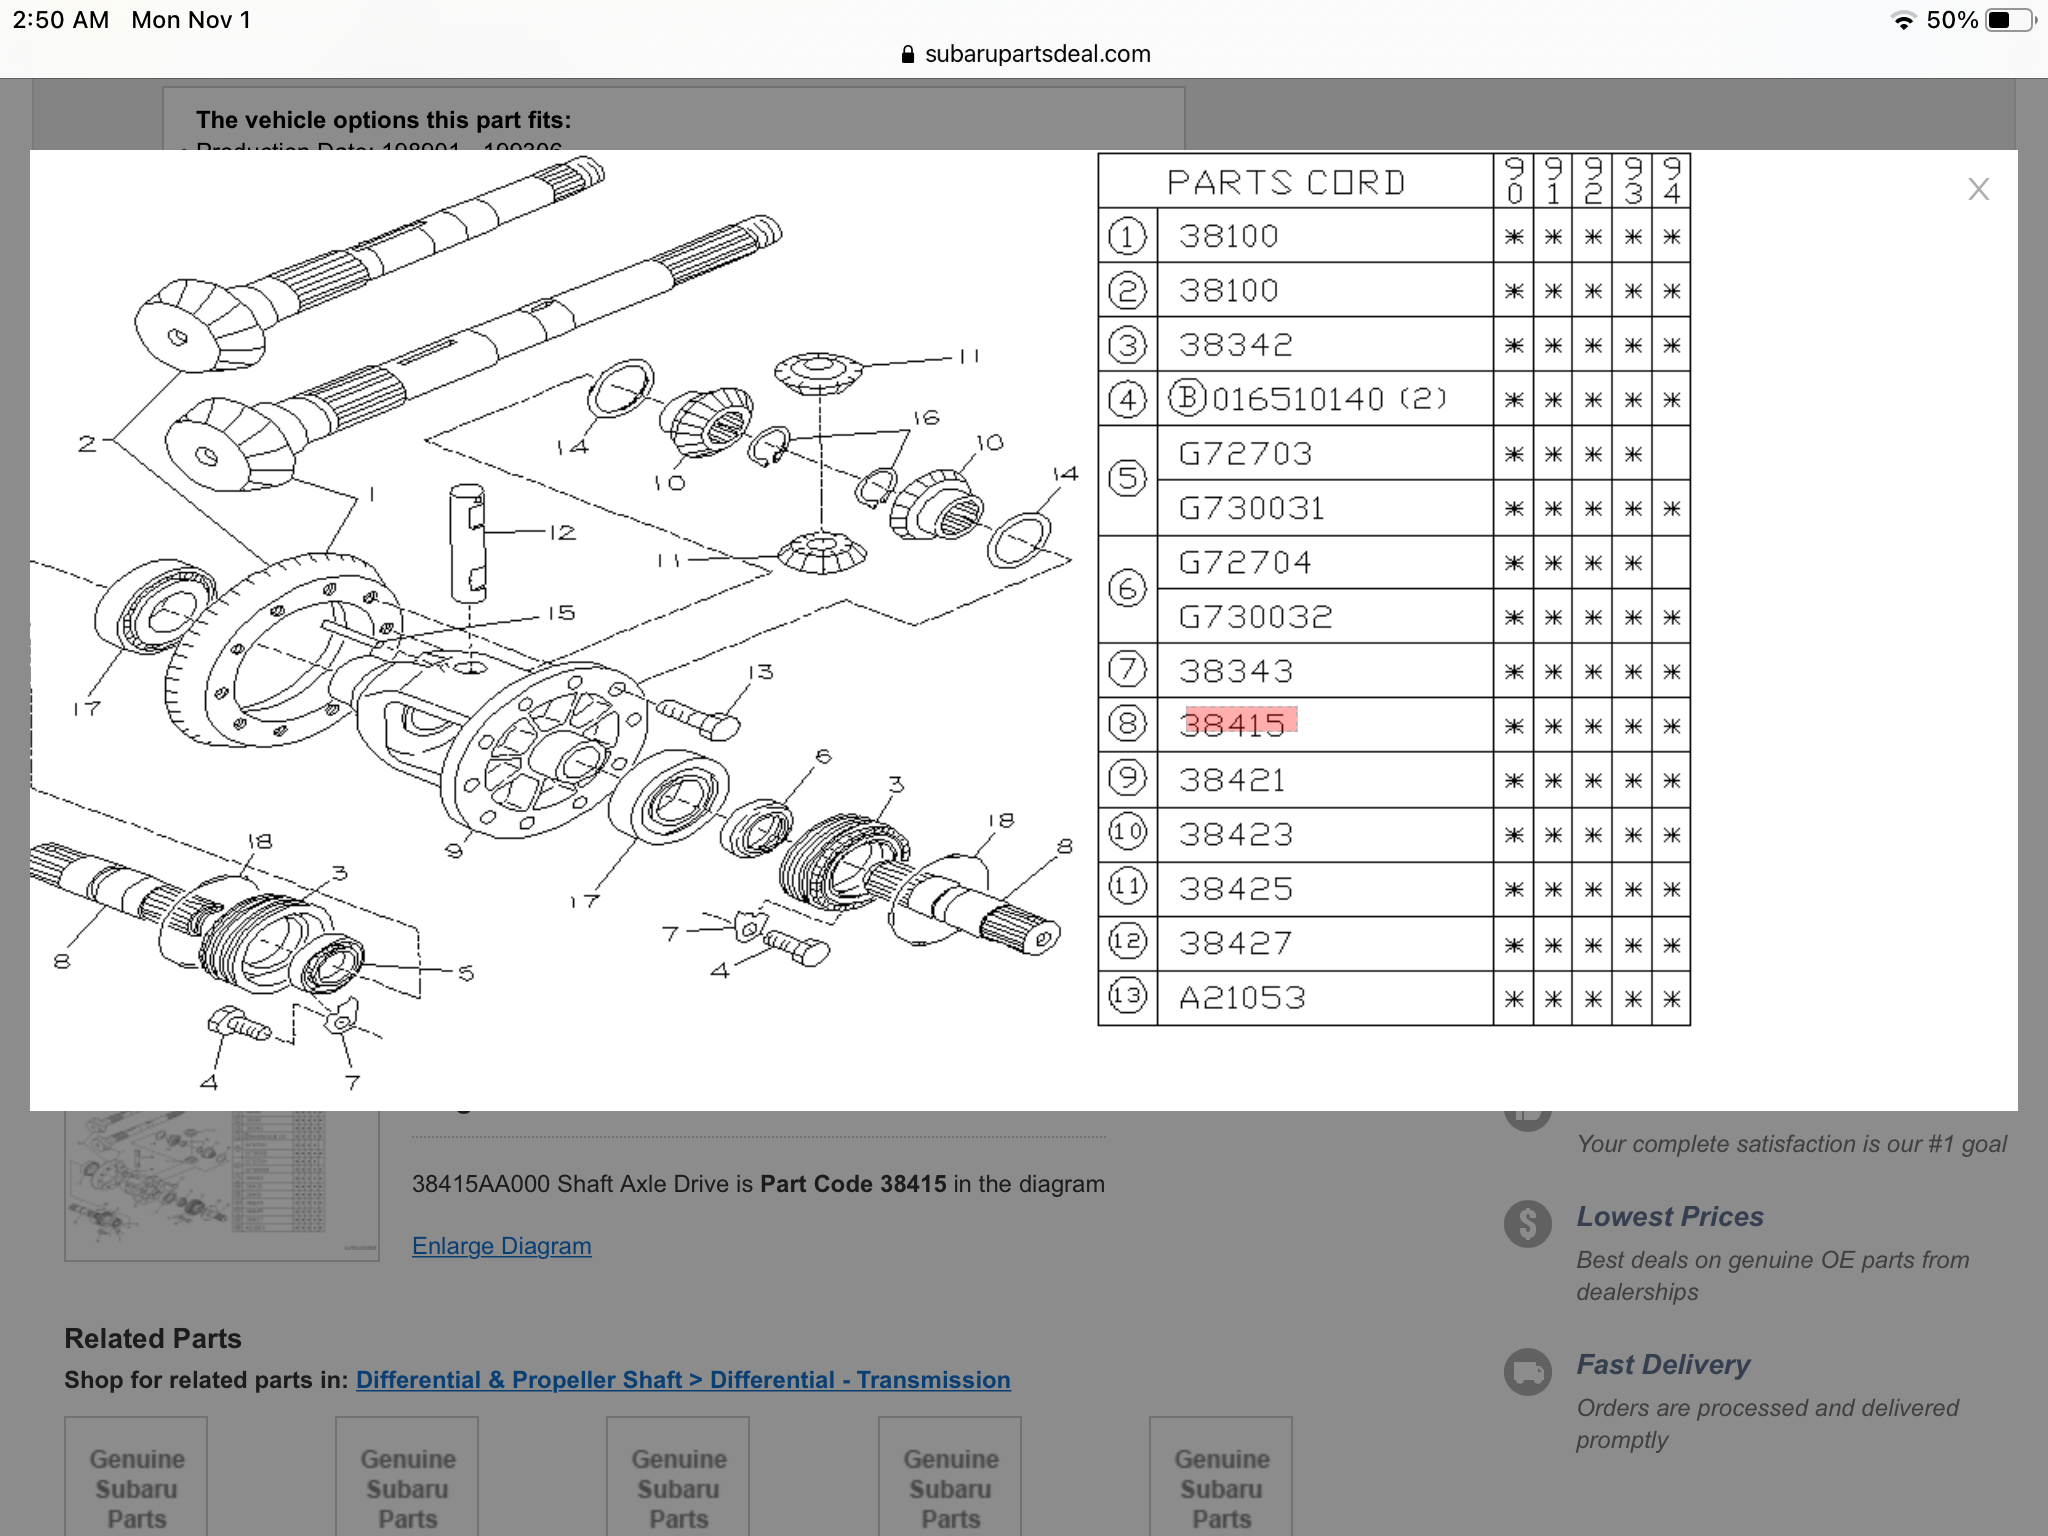Screen dimensions: 2048x1536
Task: Tap the battery status icon
Action: click(x=2009, y=21)
